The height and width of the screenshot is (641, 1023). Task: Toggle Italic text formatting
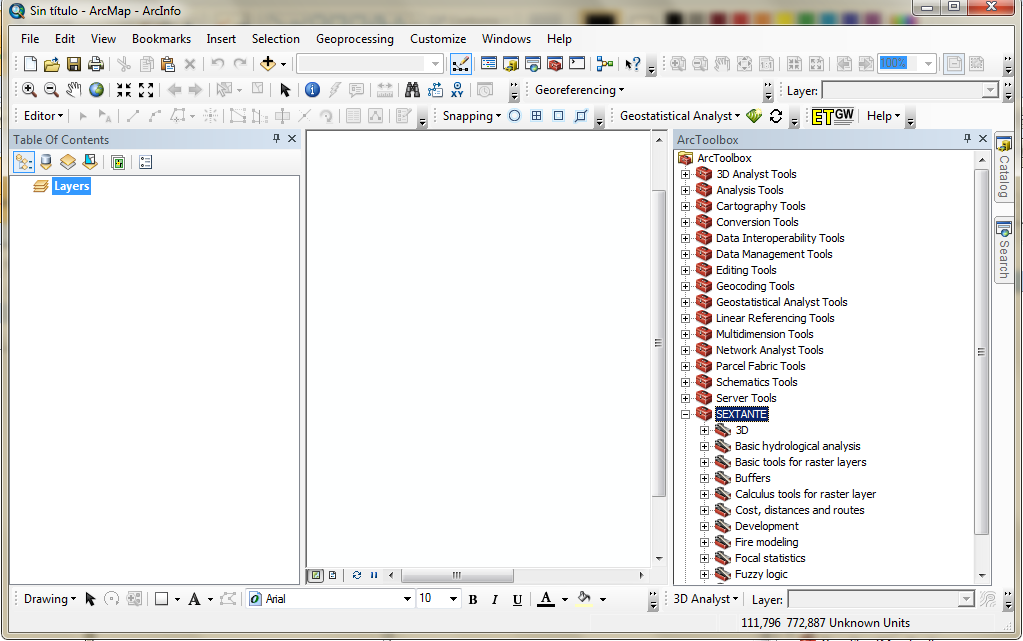(x=495, y=599)
